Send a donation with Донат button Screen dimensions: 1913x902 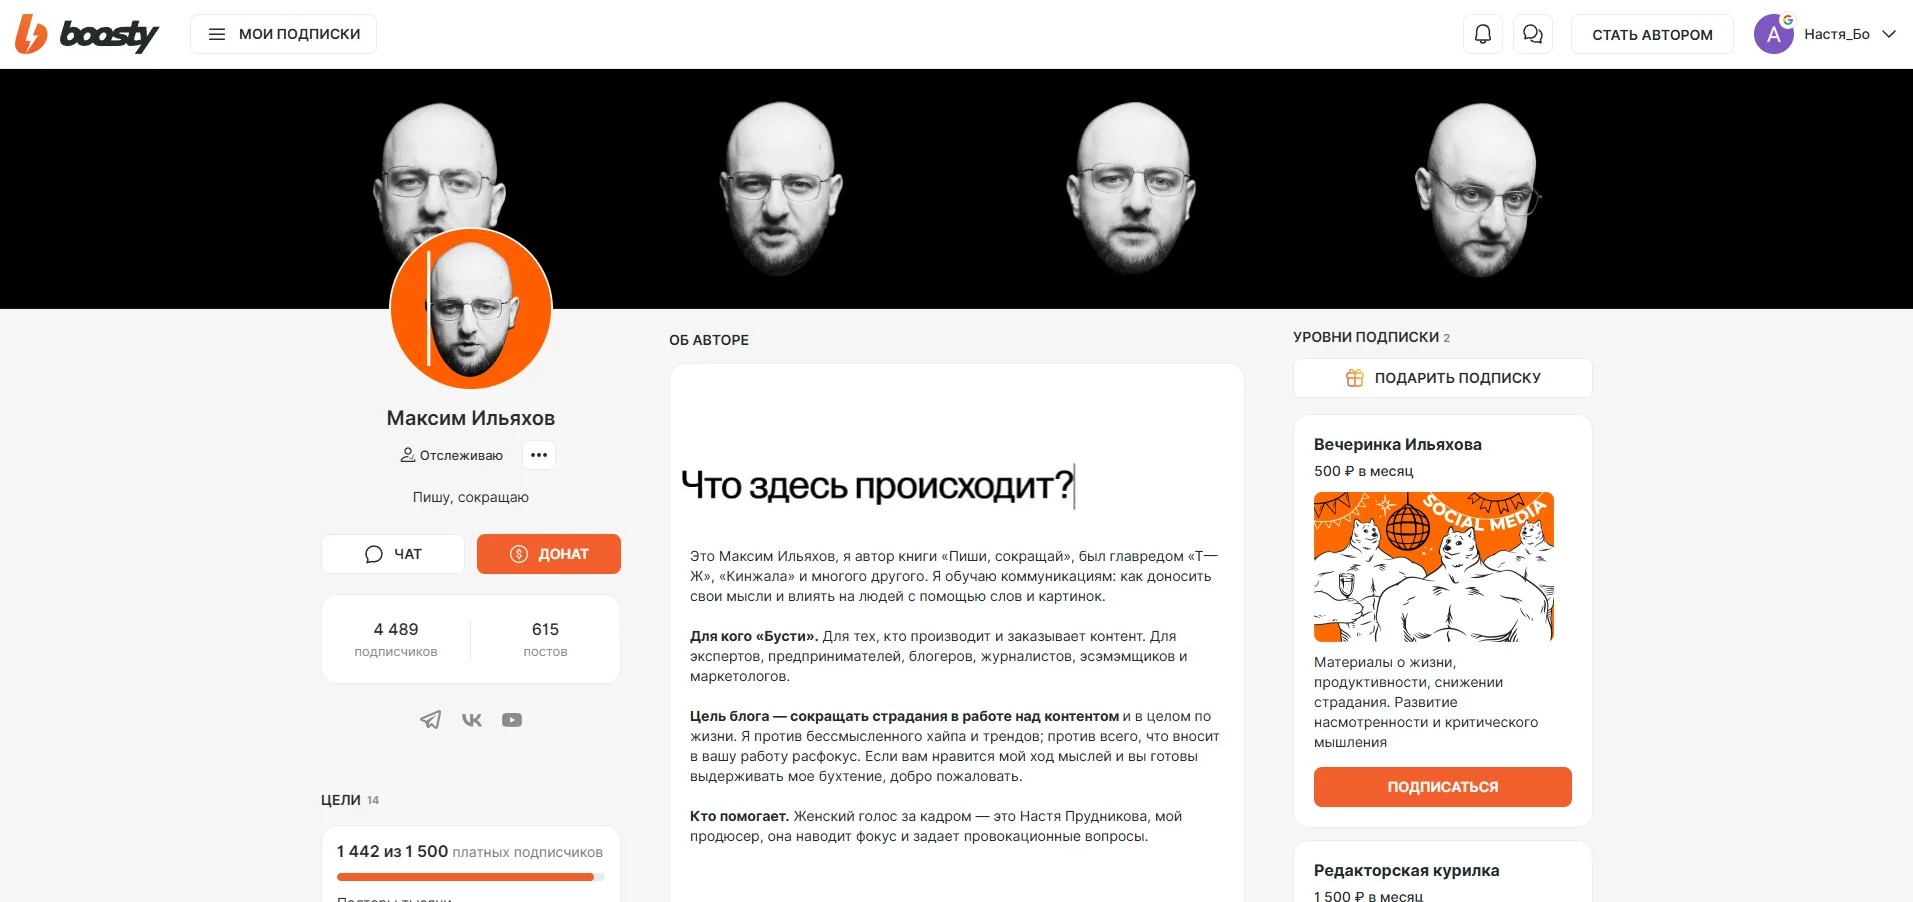coord(549,554)
